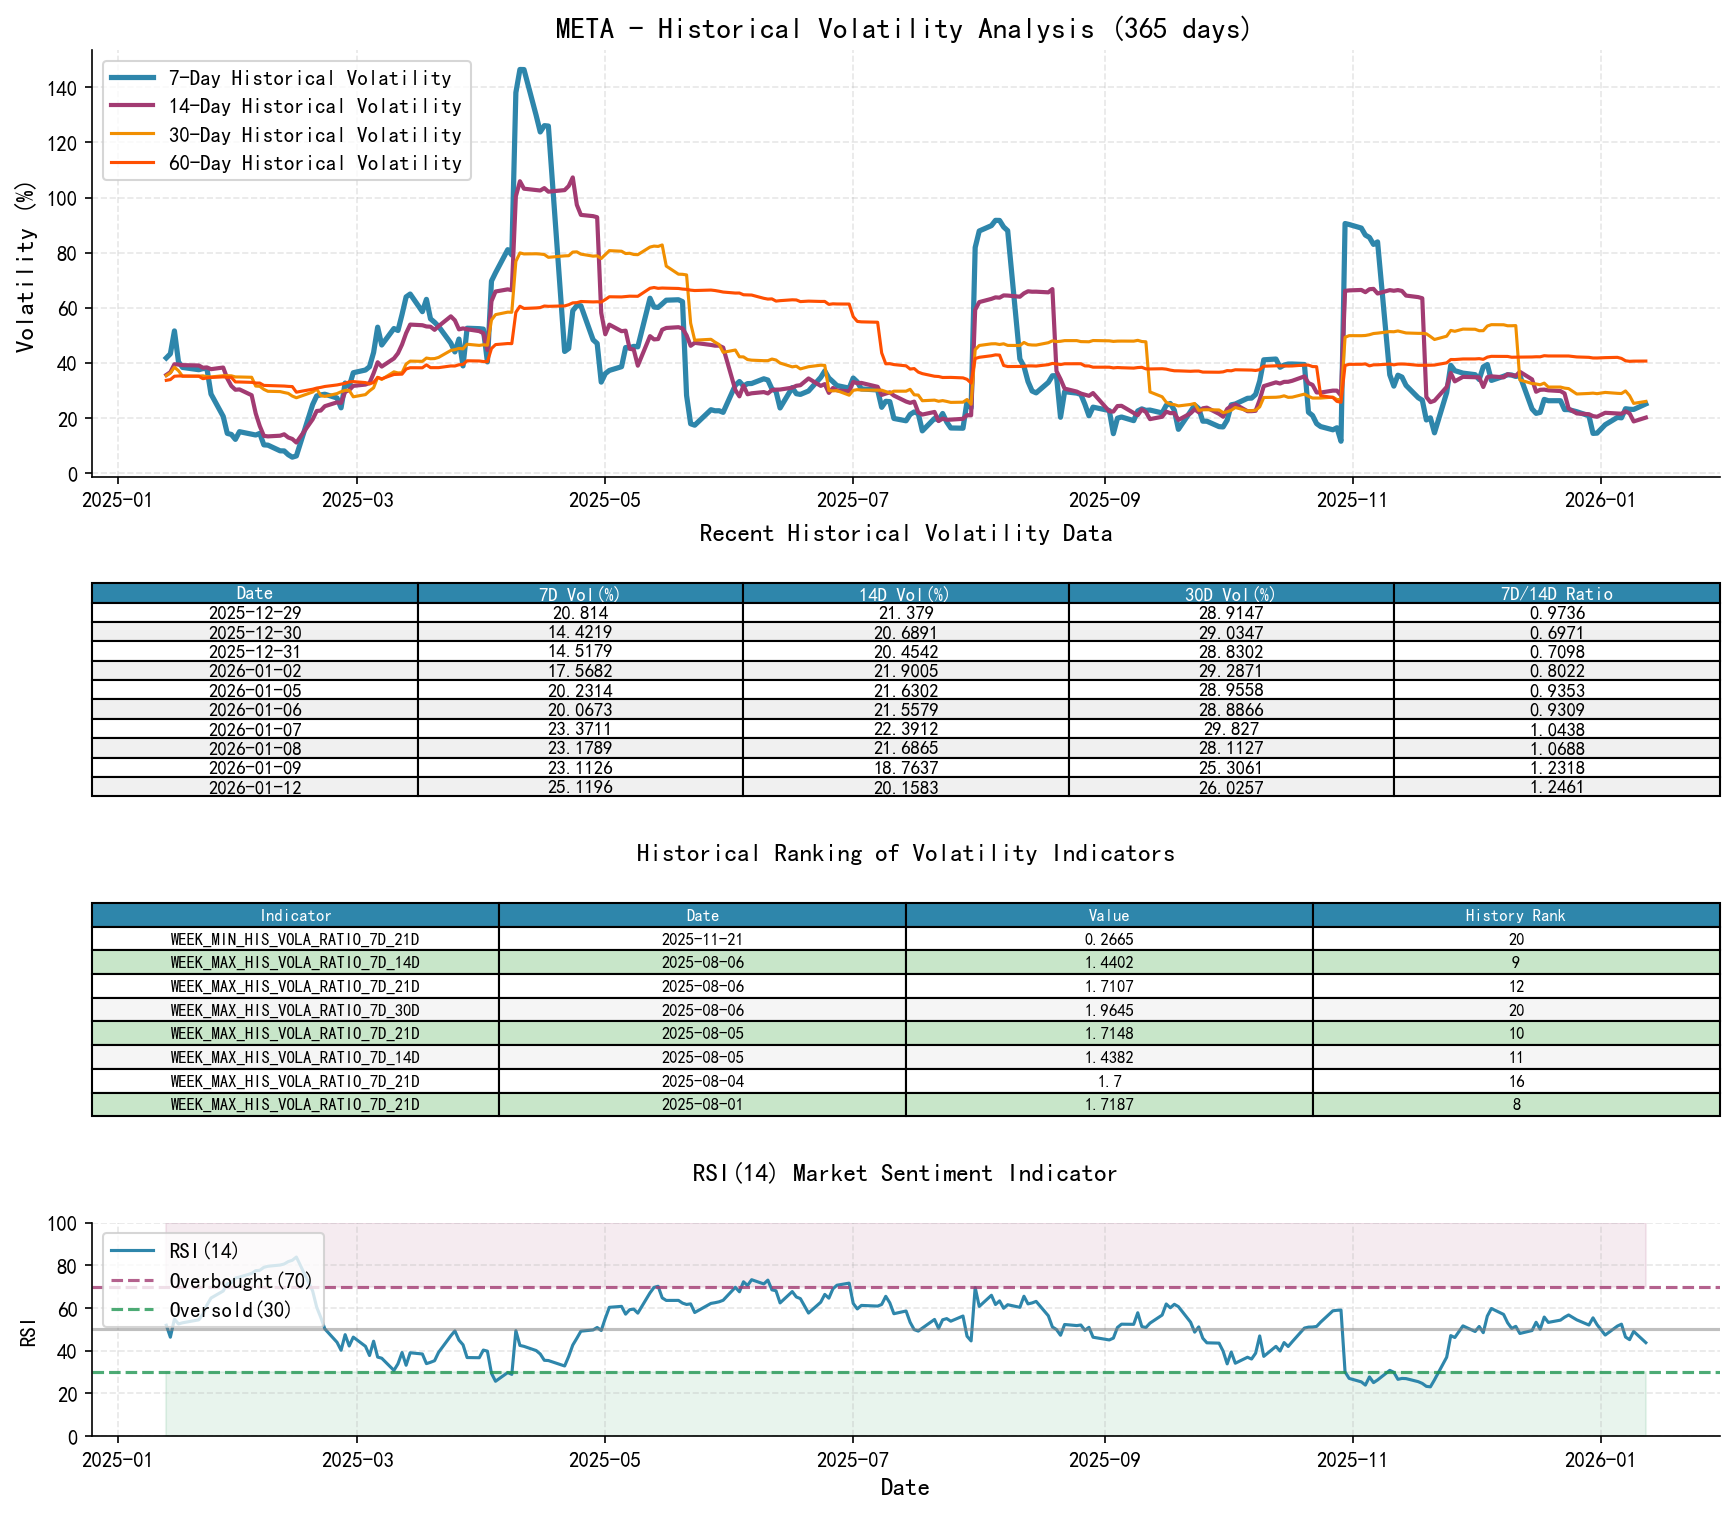Click the 7D Vol(%) column header
This screenshot has height=1513, width=1734.
[578, 592]
